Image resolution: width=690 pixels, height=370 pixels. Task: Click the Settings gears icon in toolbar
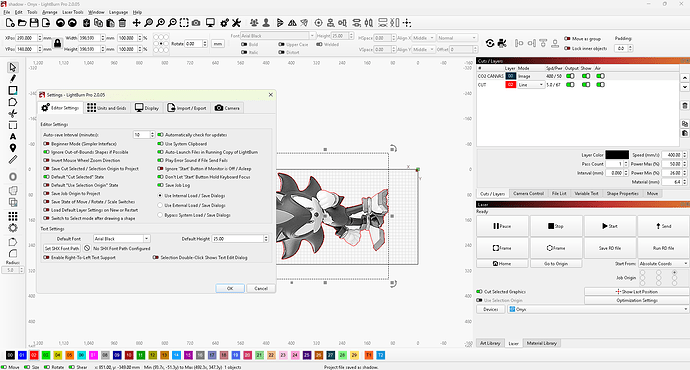(224, 23)
